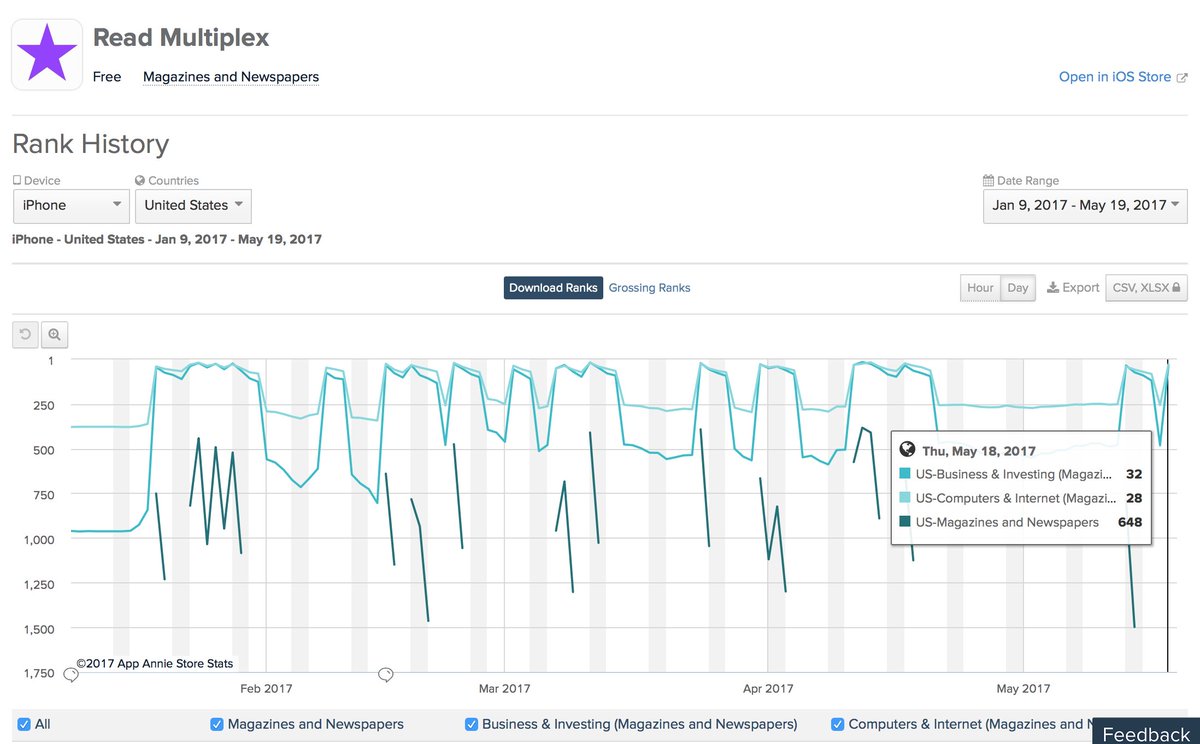Click the Read Multiplex app title
Image resolution: width=1200 pixels, height=744 pixels.
[181, 38]
